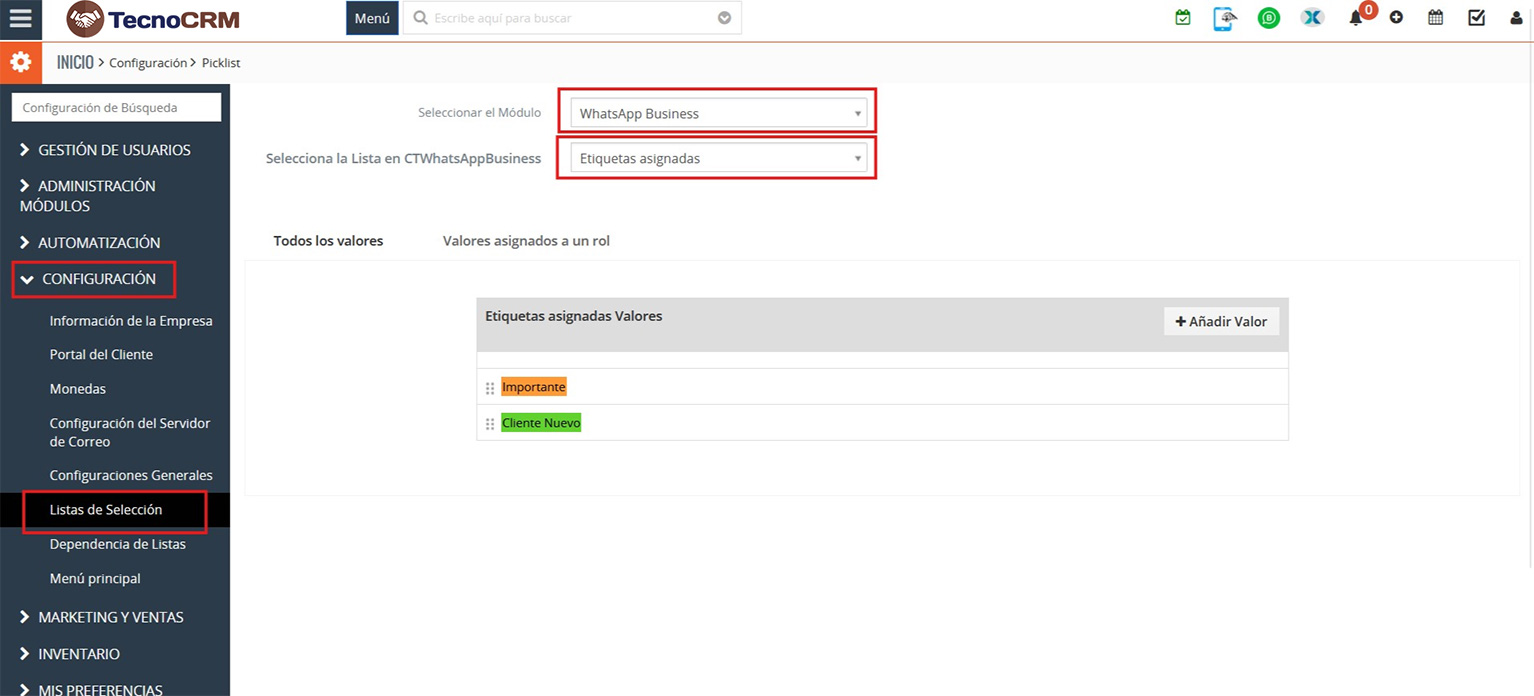Select the Todos los valores tab
1534x696 pixels.
click(x=328, y=241)
